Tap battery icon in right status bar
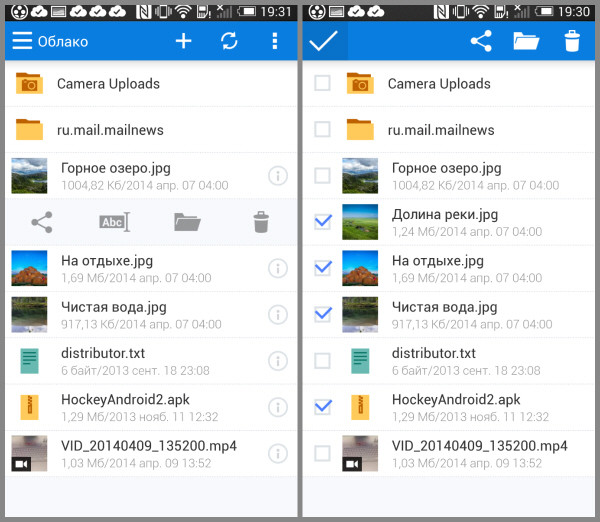Viewport: 600px width, 522px height. [x=544, y=12]
